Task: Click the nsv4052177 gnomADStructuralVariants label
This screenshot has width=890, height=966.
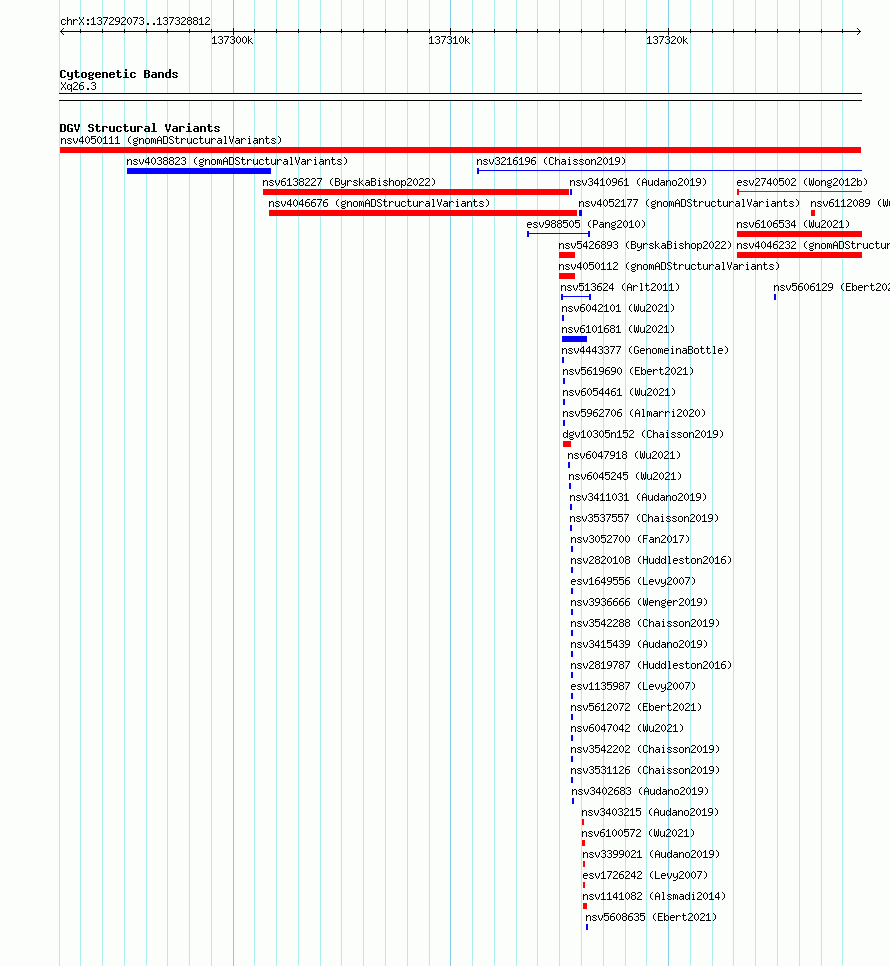Action: 689,203
